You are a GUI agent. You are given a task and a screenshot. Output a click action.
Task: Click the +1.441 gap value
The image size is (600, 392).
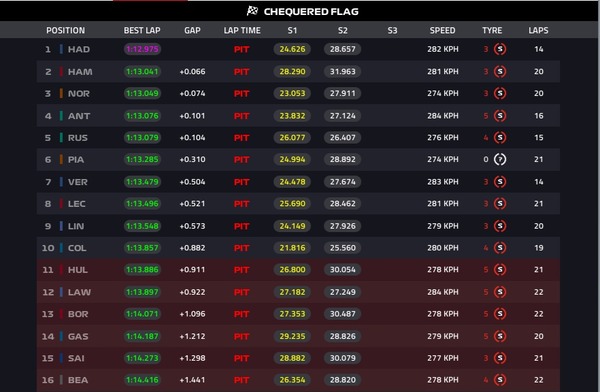click(x=192, y=380)
